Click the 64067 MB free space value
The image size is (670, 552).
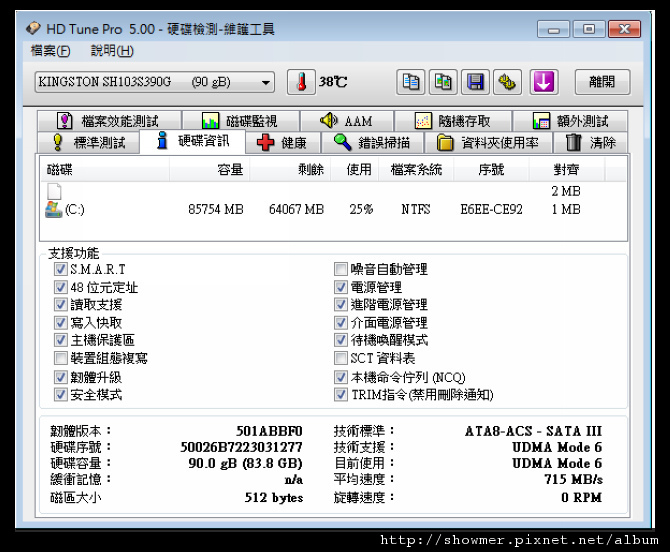click(x=297, y=209)
